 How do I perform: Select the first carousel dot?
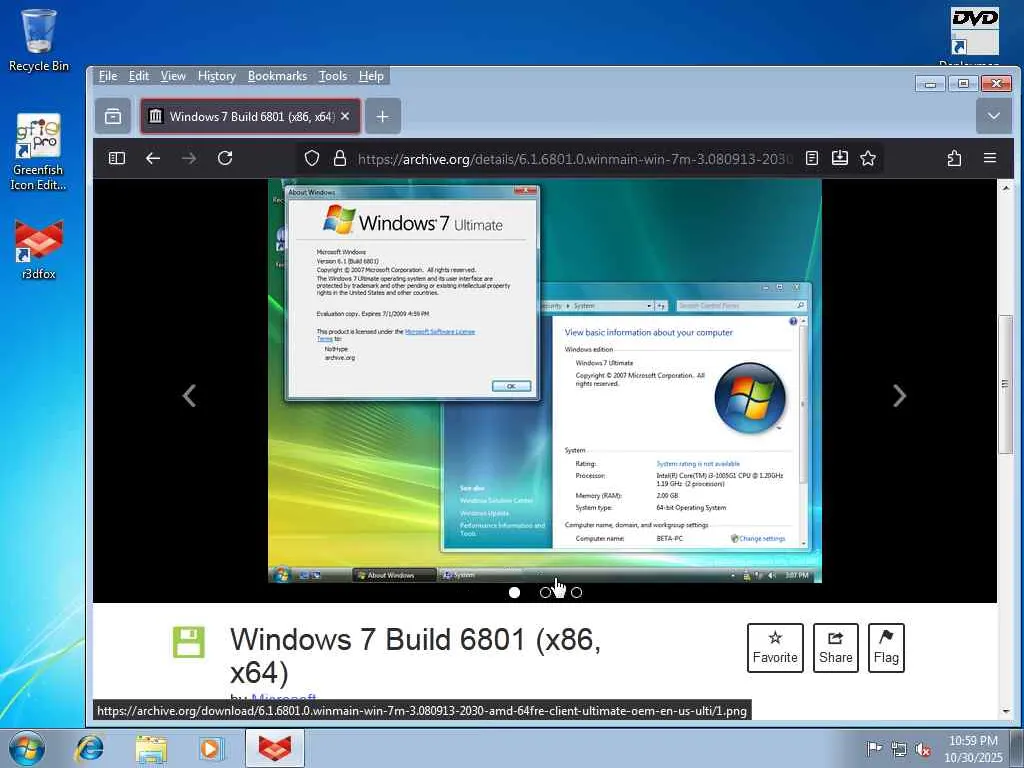tap(515, 592)
